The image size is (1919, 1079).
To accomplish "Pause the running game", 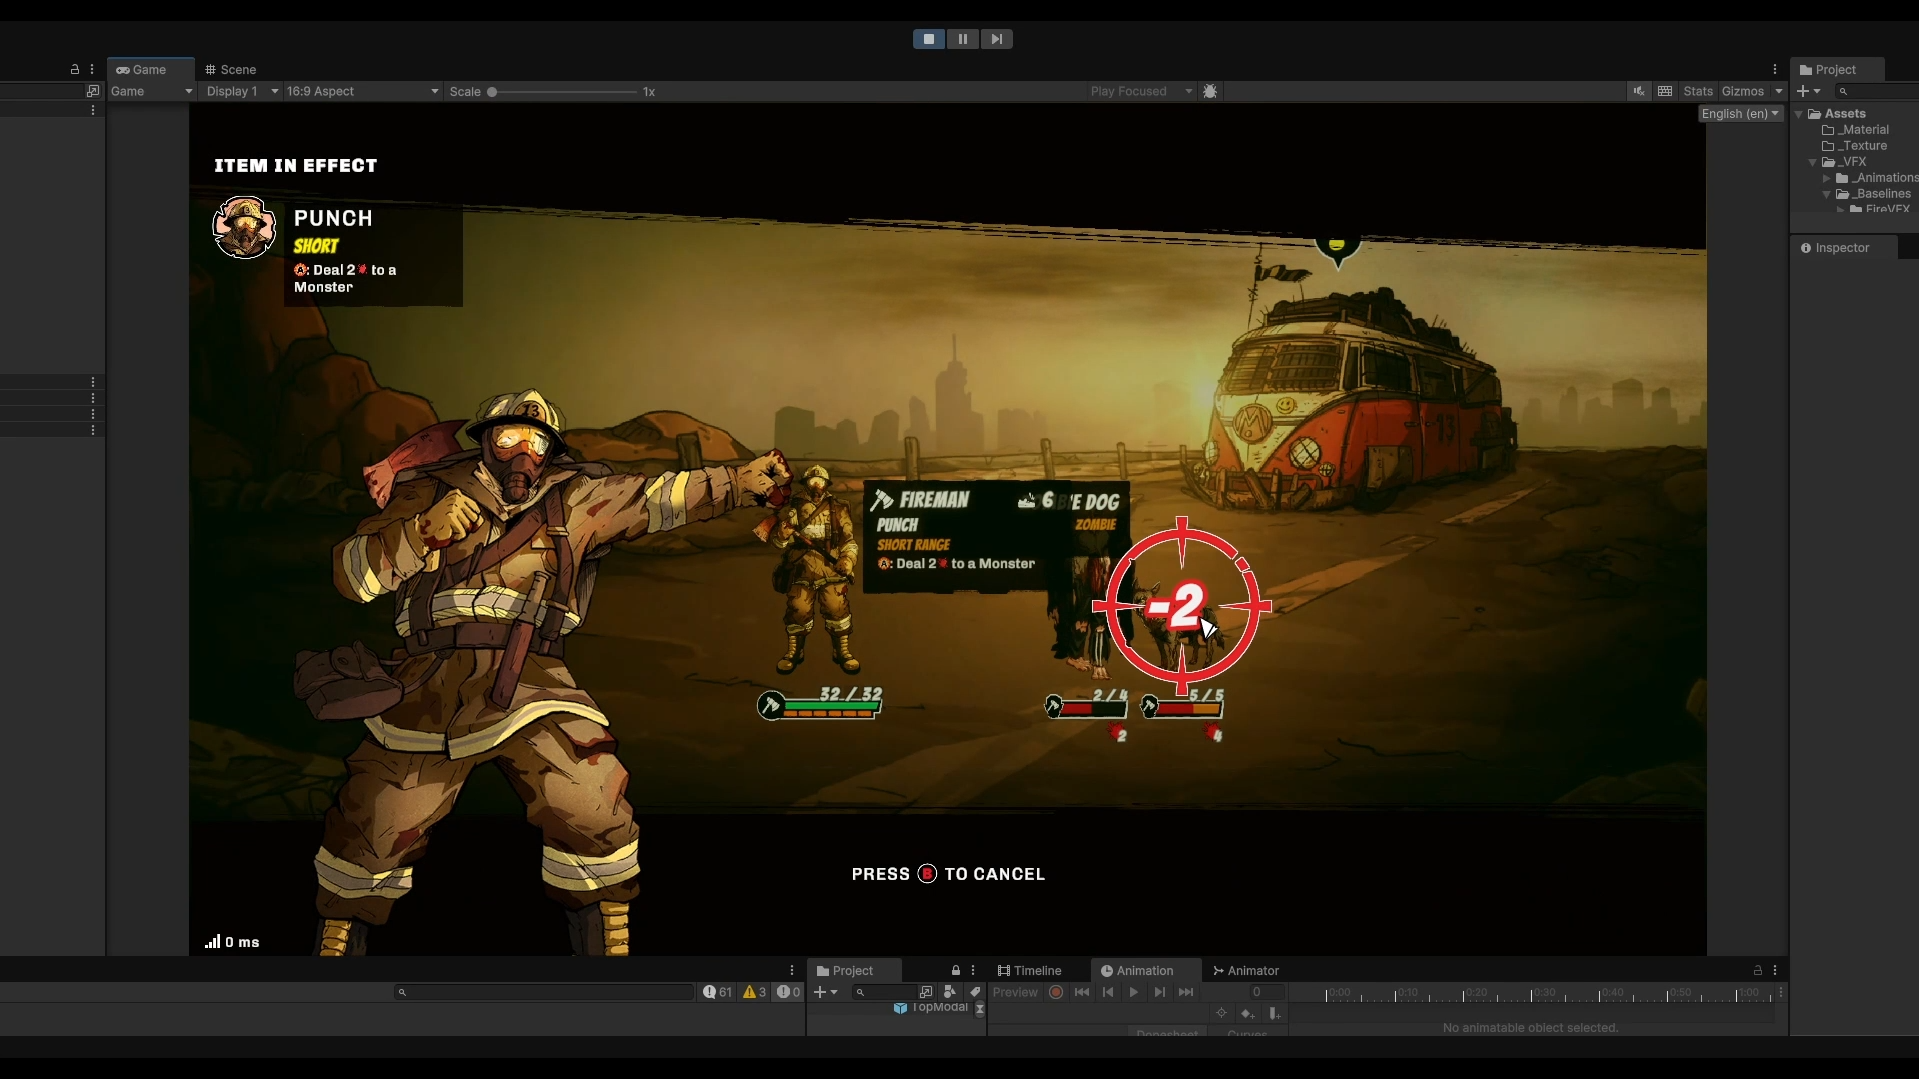I will (x=962, y=39).
